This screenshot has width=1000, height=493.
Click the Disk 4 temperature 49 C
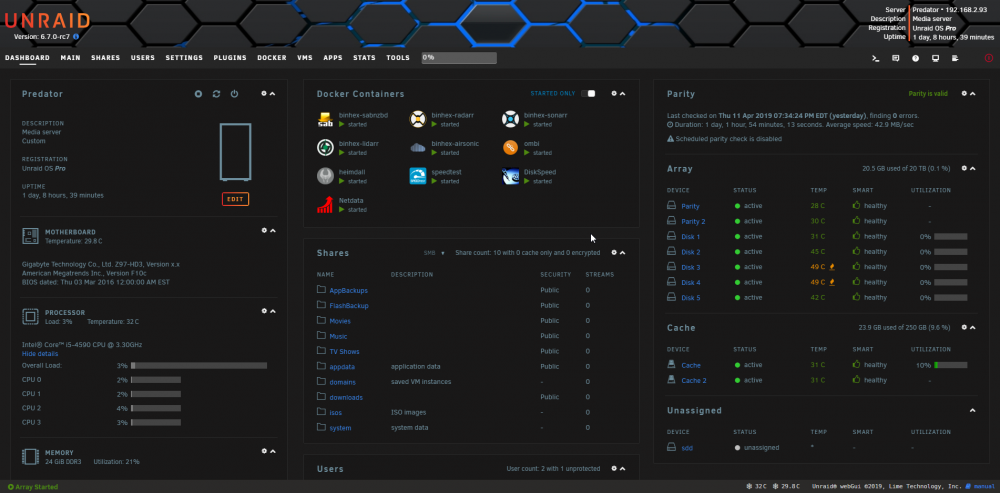(818, 282)
